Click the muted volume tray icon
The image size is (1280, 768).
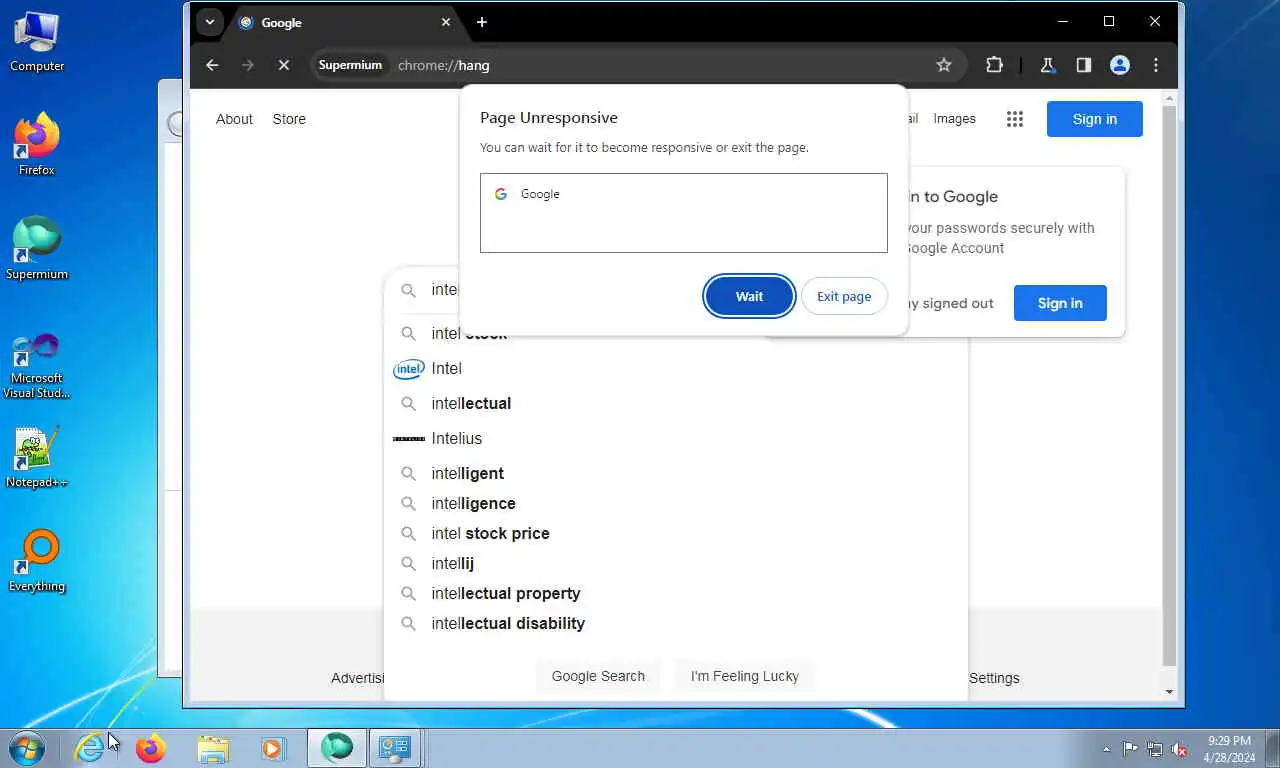pos(1180,749)
